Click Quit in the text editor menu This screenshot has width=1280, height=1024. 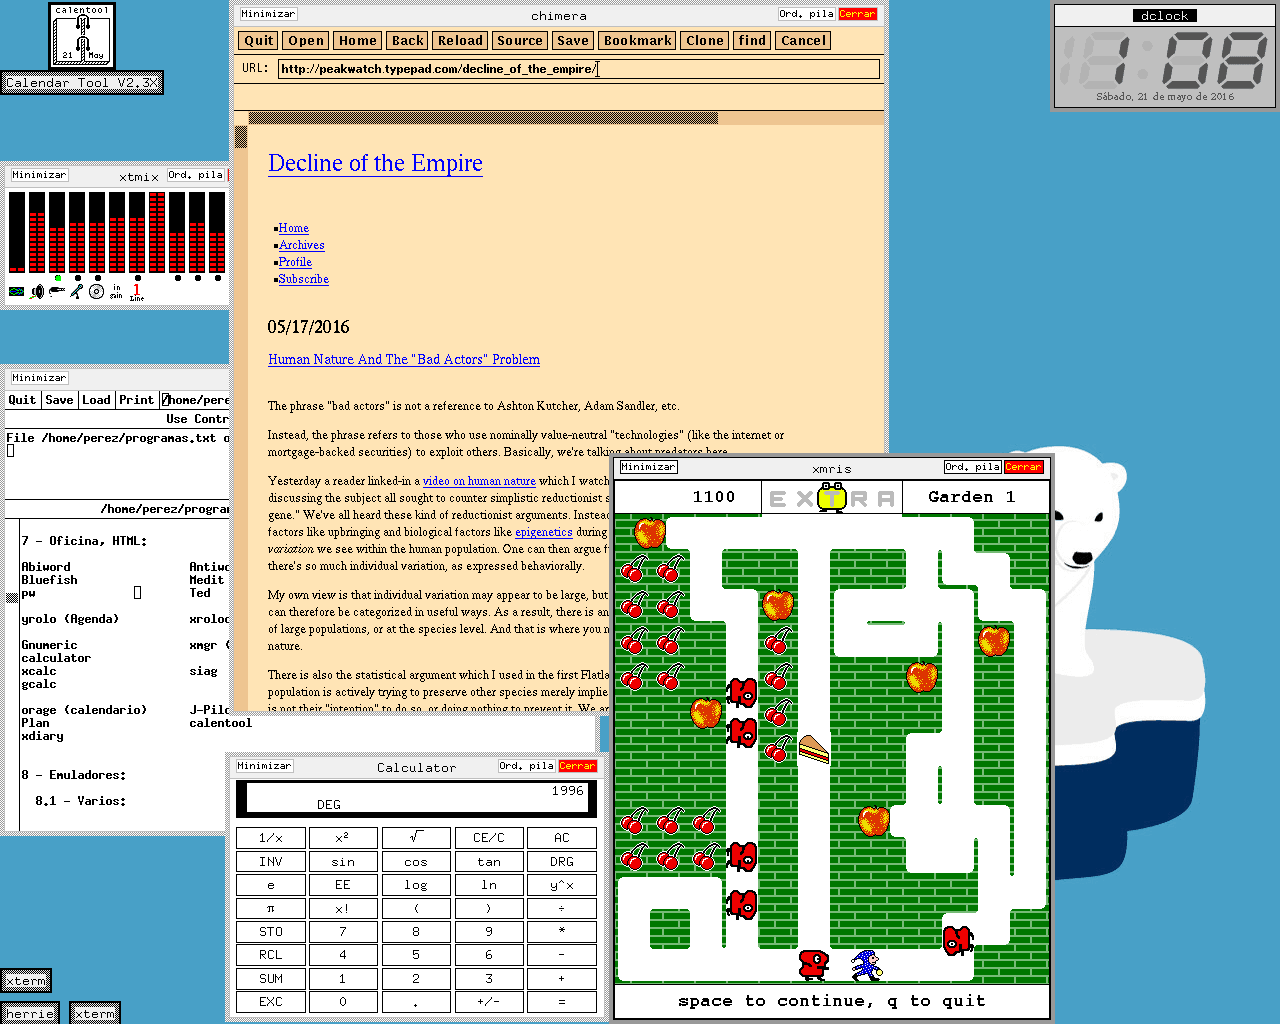(22, 400)
